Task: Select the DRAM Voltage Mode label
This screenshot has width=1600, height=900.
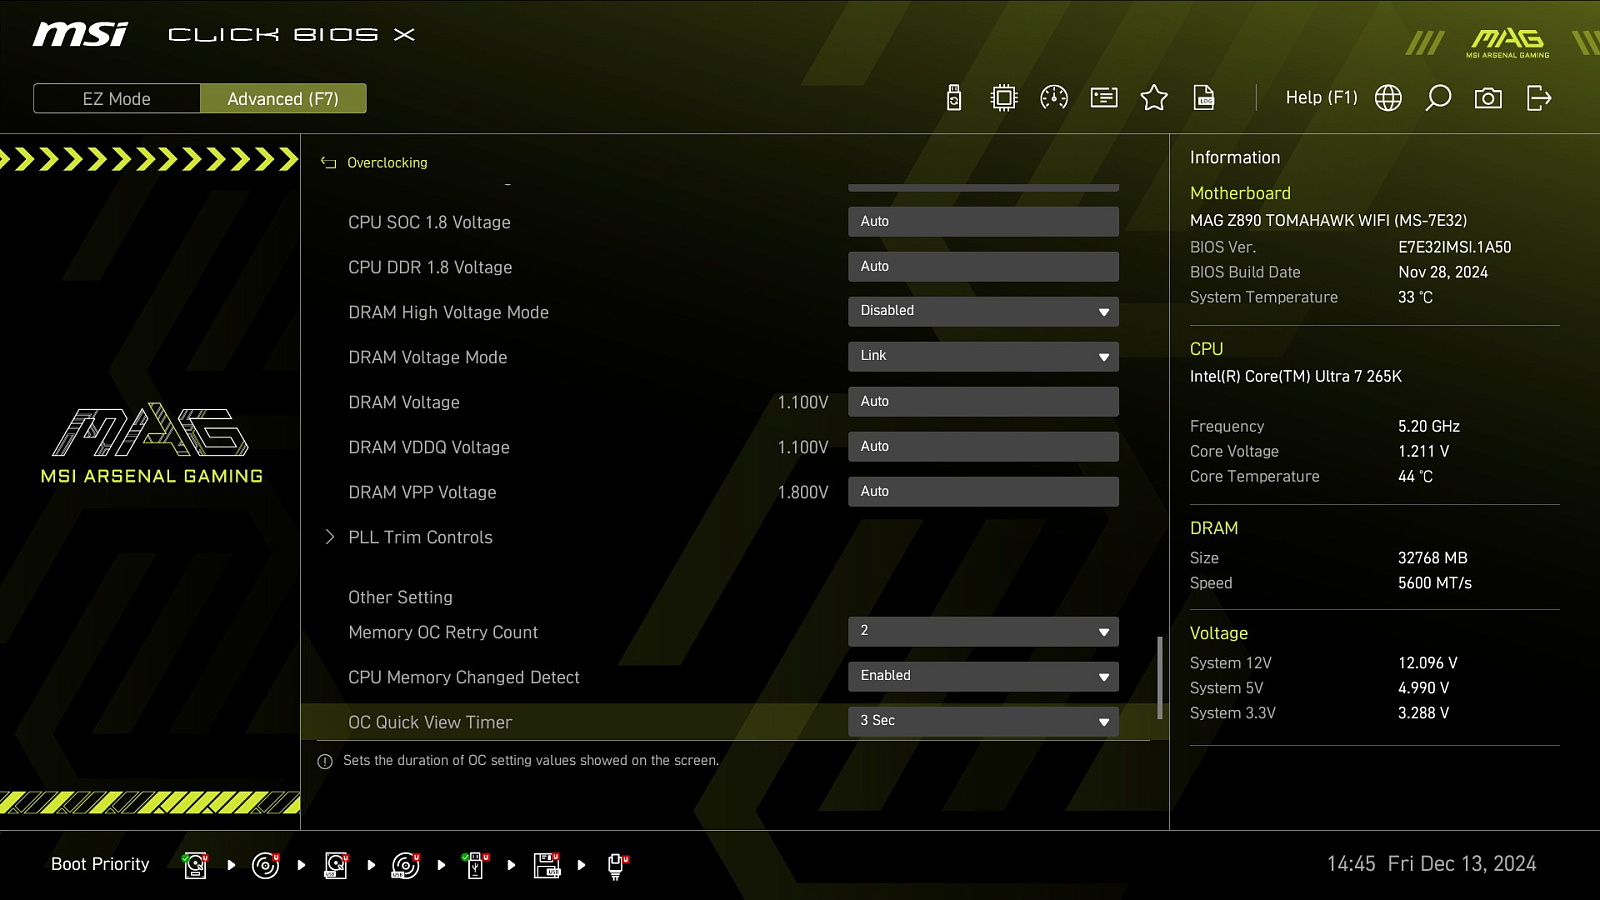Action: tap(427, 357)
